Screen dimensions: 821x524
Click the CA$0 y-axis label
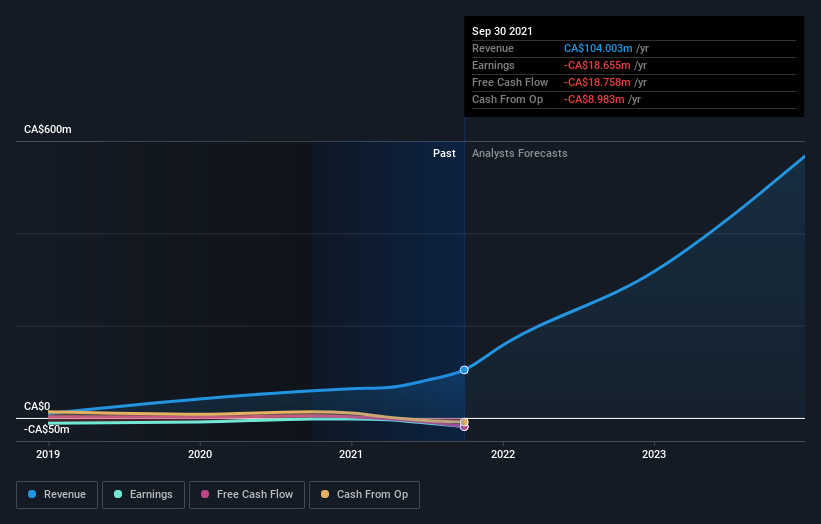point(37,406)
